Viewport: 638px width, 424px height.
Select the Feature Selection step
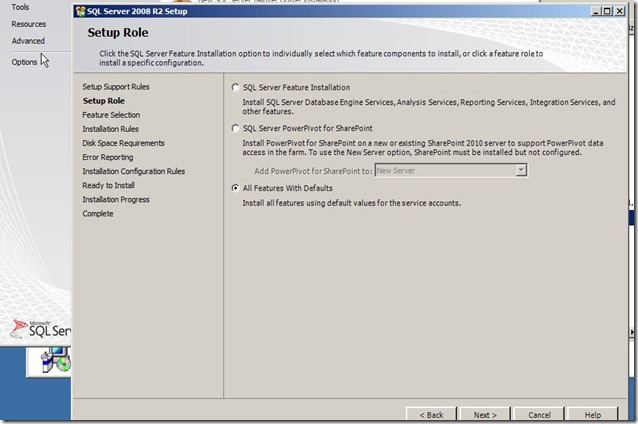pos(111,115)
